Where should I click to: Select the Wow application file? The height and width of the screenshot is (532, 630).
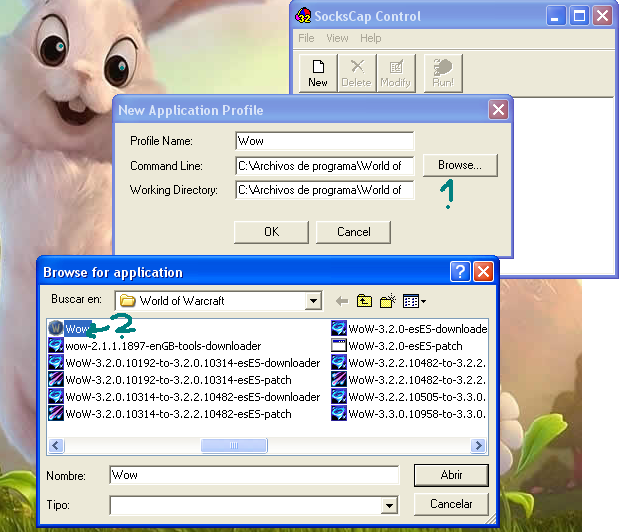[x=69, y=329]
